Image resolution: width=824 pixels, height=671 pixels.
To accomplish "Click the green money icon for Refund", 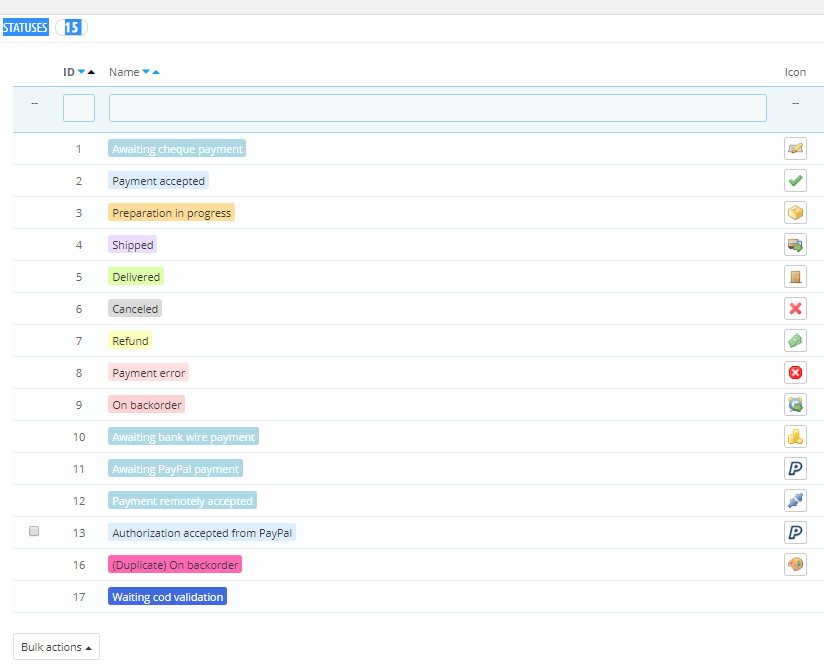I will tap(795, 340).
